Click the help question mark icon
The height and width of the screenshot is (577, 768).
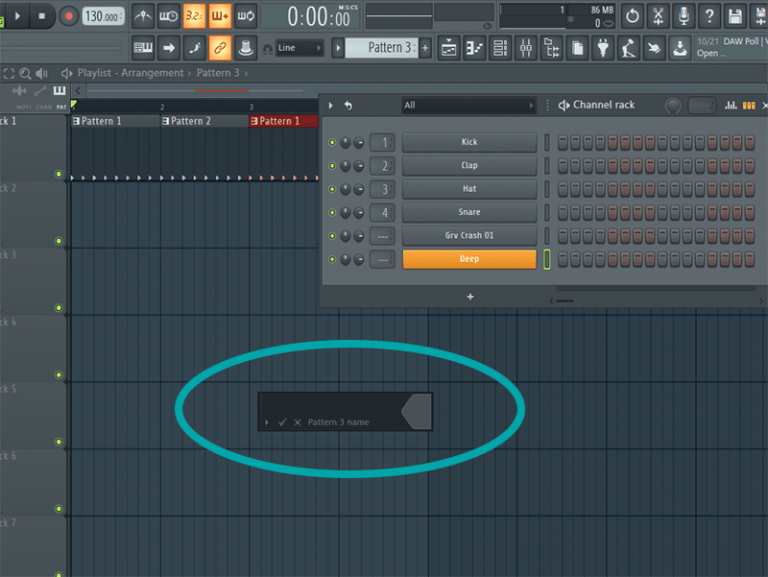point(709,16)
